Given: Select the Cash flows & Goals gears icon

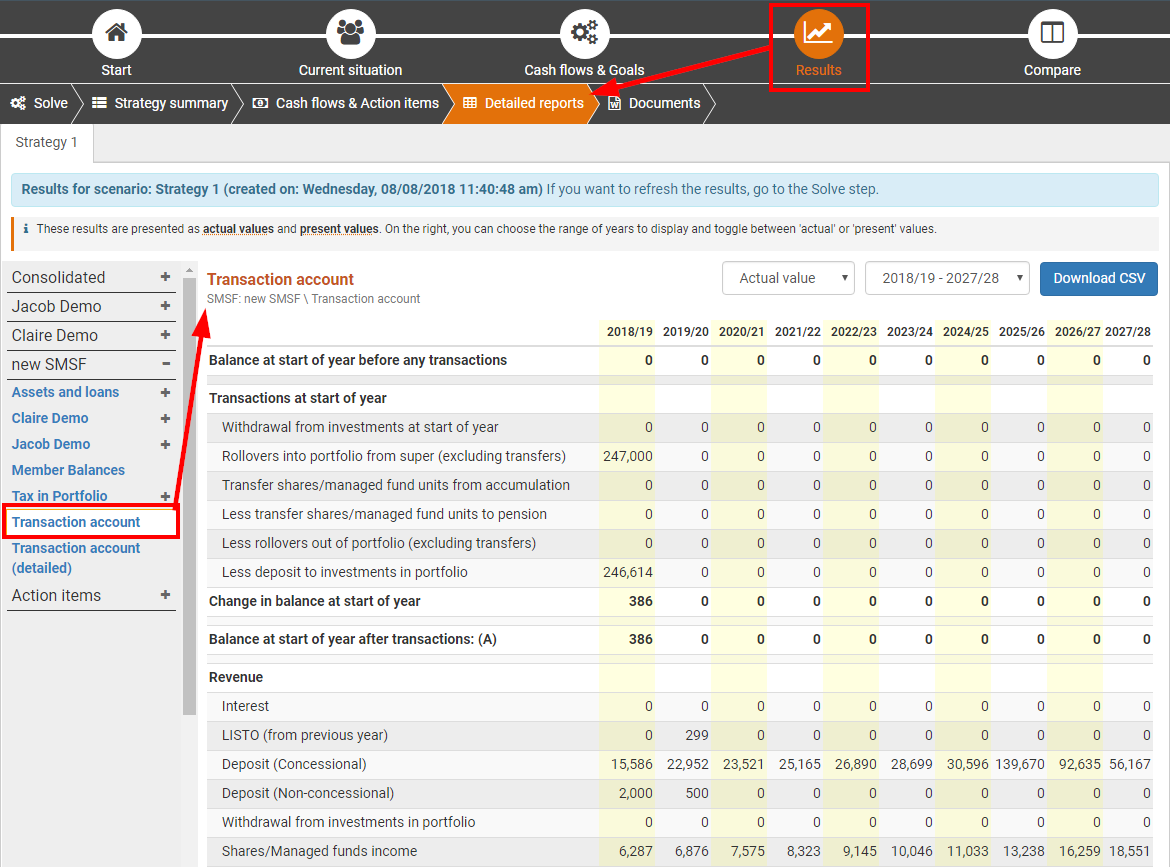Looking at the screenshot, I should [584, 33].
